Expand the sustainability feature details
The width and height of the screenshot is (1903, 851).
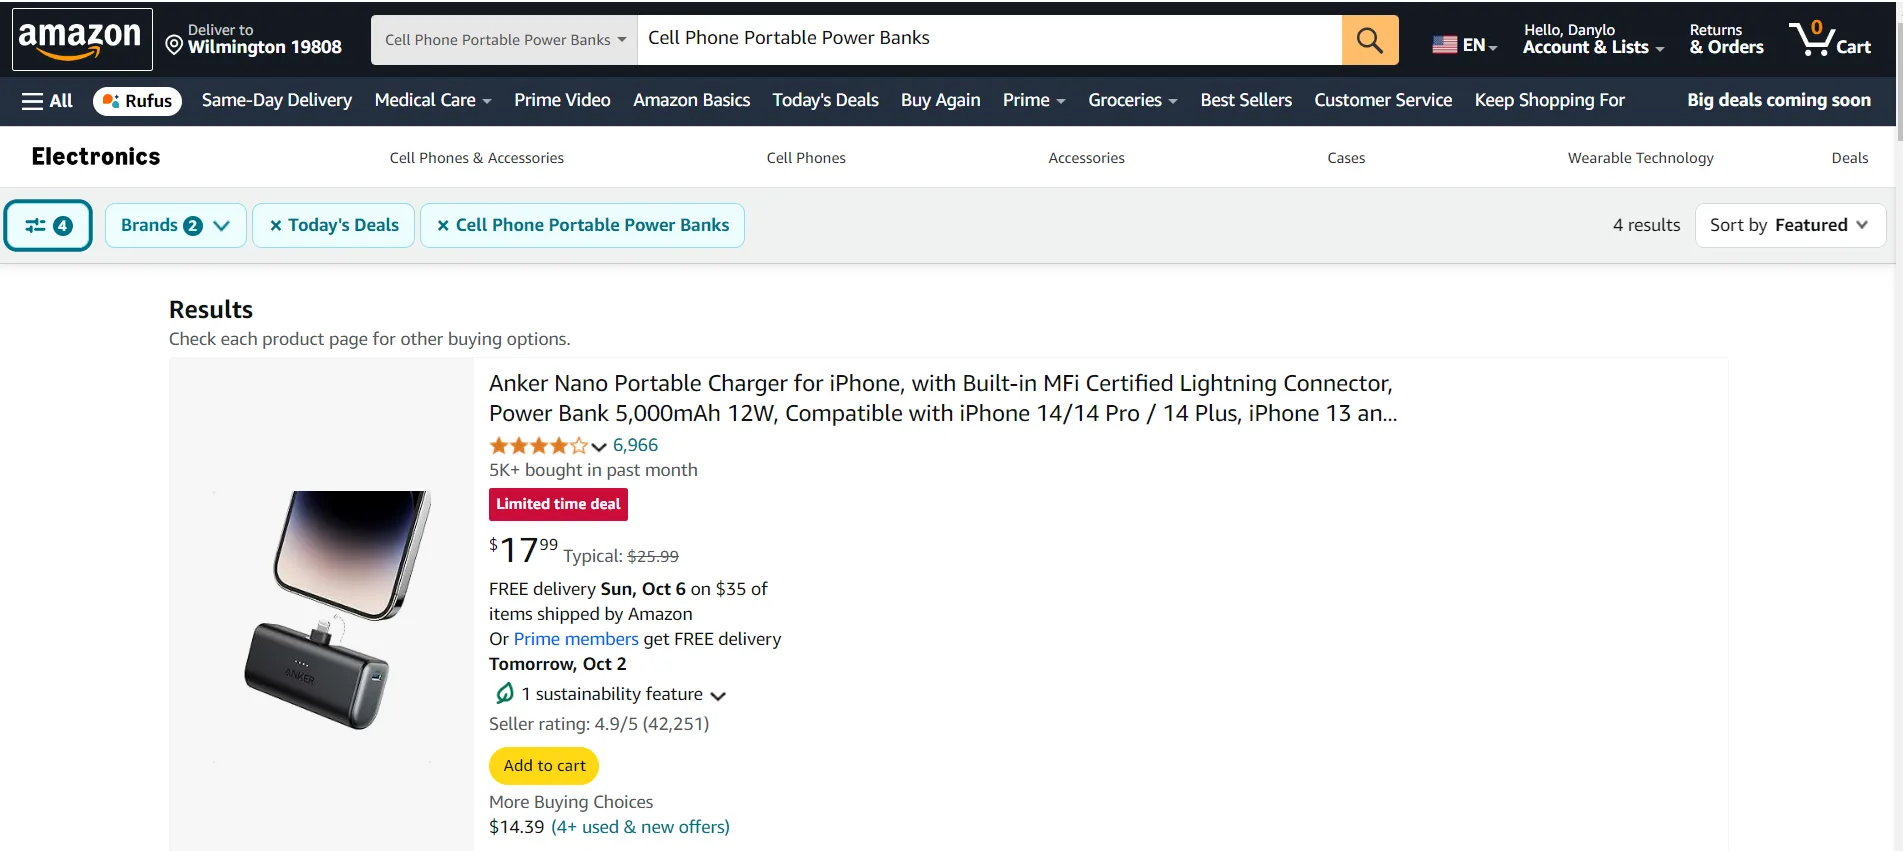tap(718, 695)
